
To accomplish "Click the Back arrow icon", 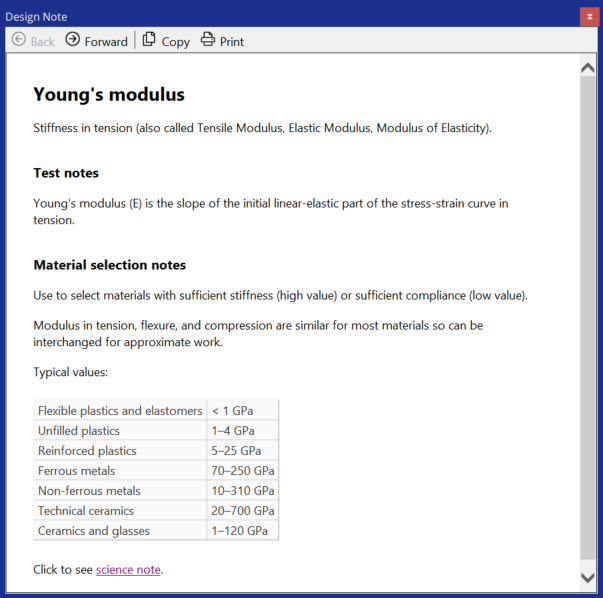I will pos(18,39).
